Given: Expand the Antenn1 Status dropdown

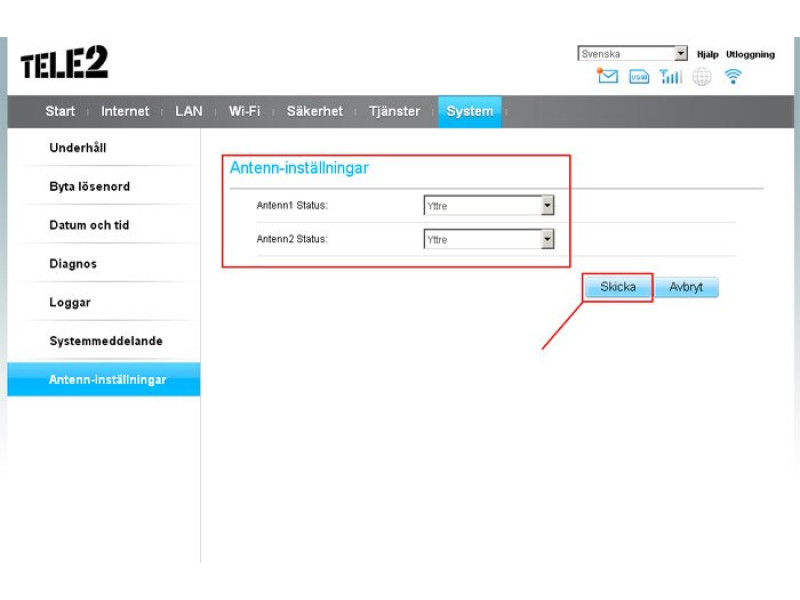Looking at the screenshot, I should [x=489, y=206].
